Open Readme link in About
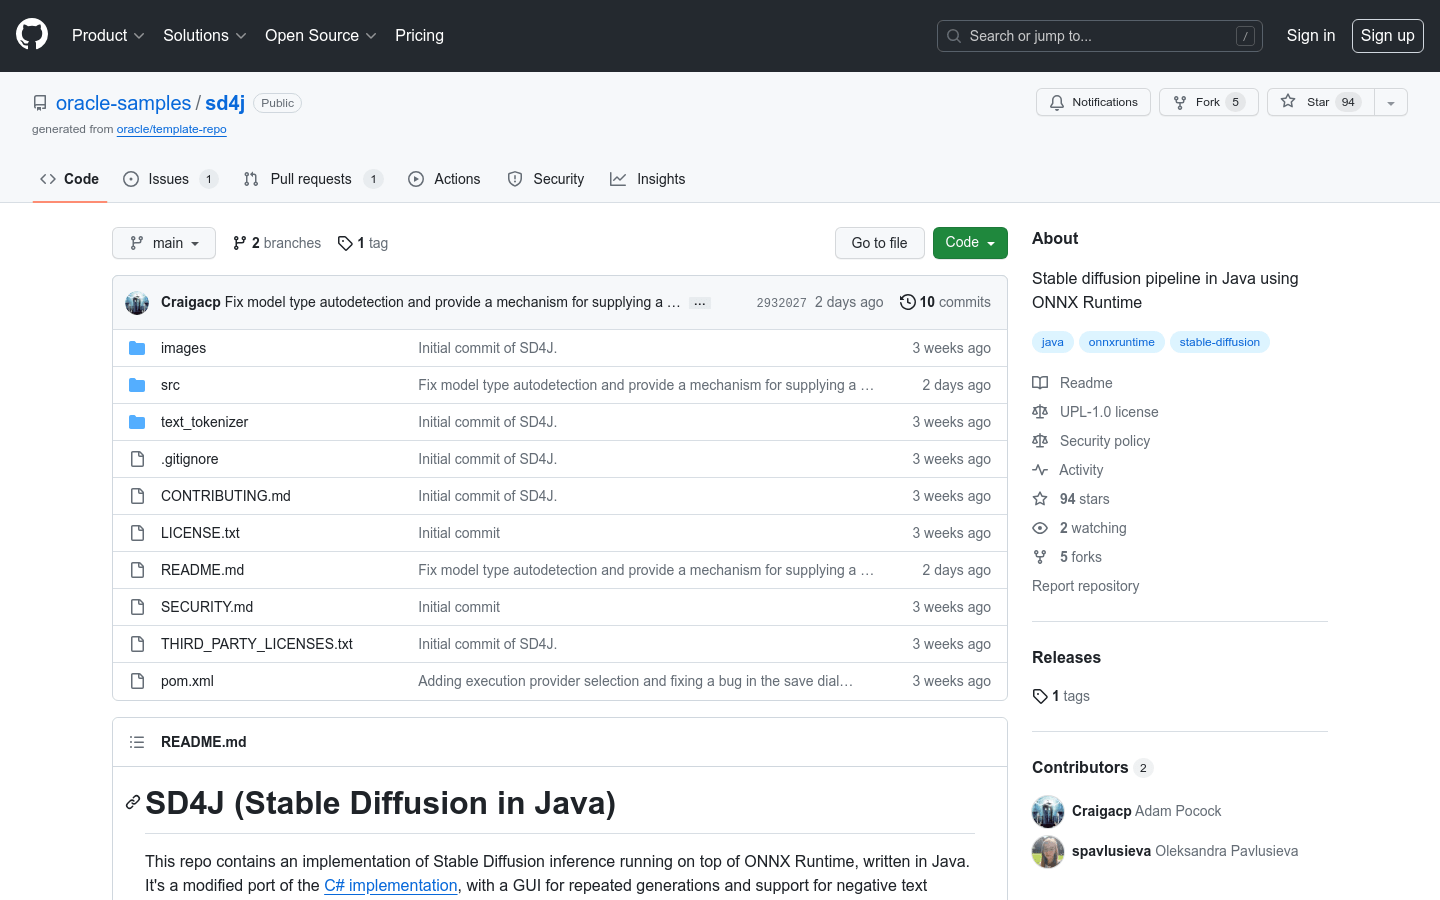 pyautogui.click(x=1073, y=383)
